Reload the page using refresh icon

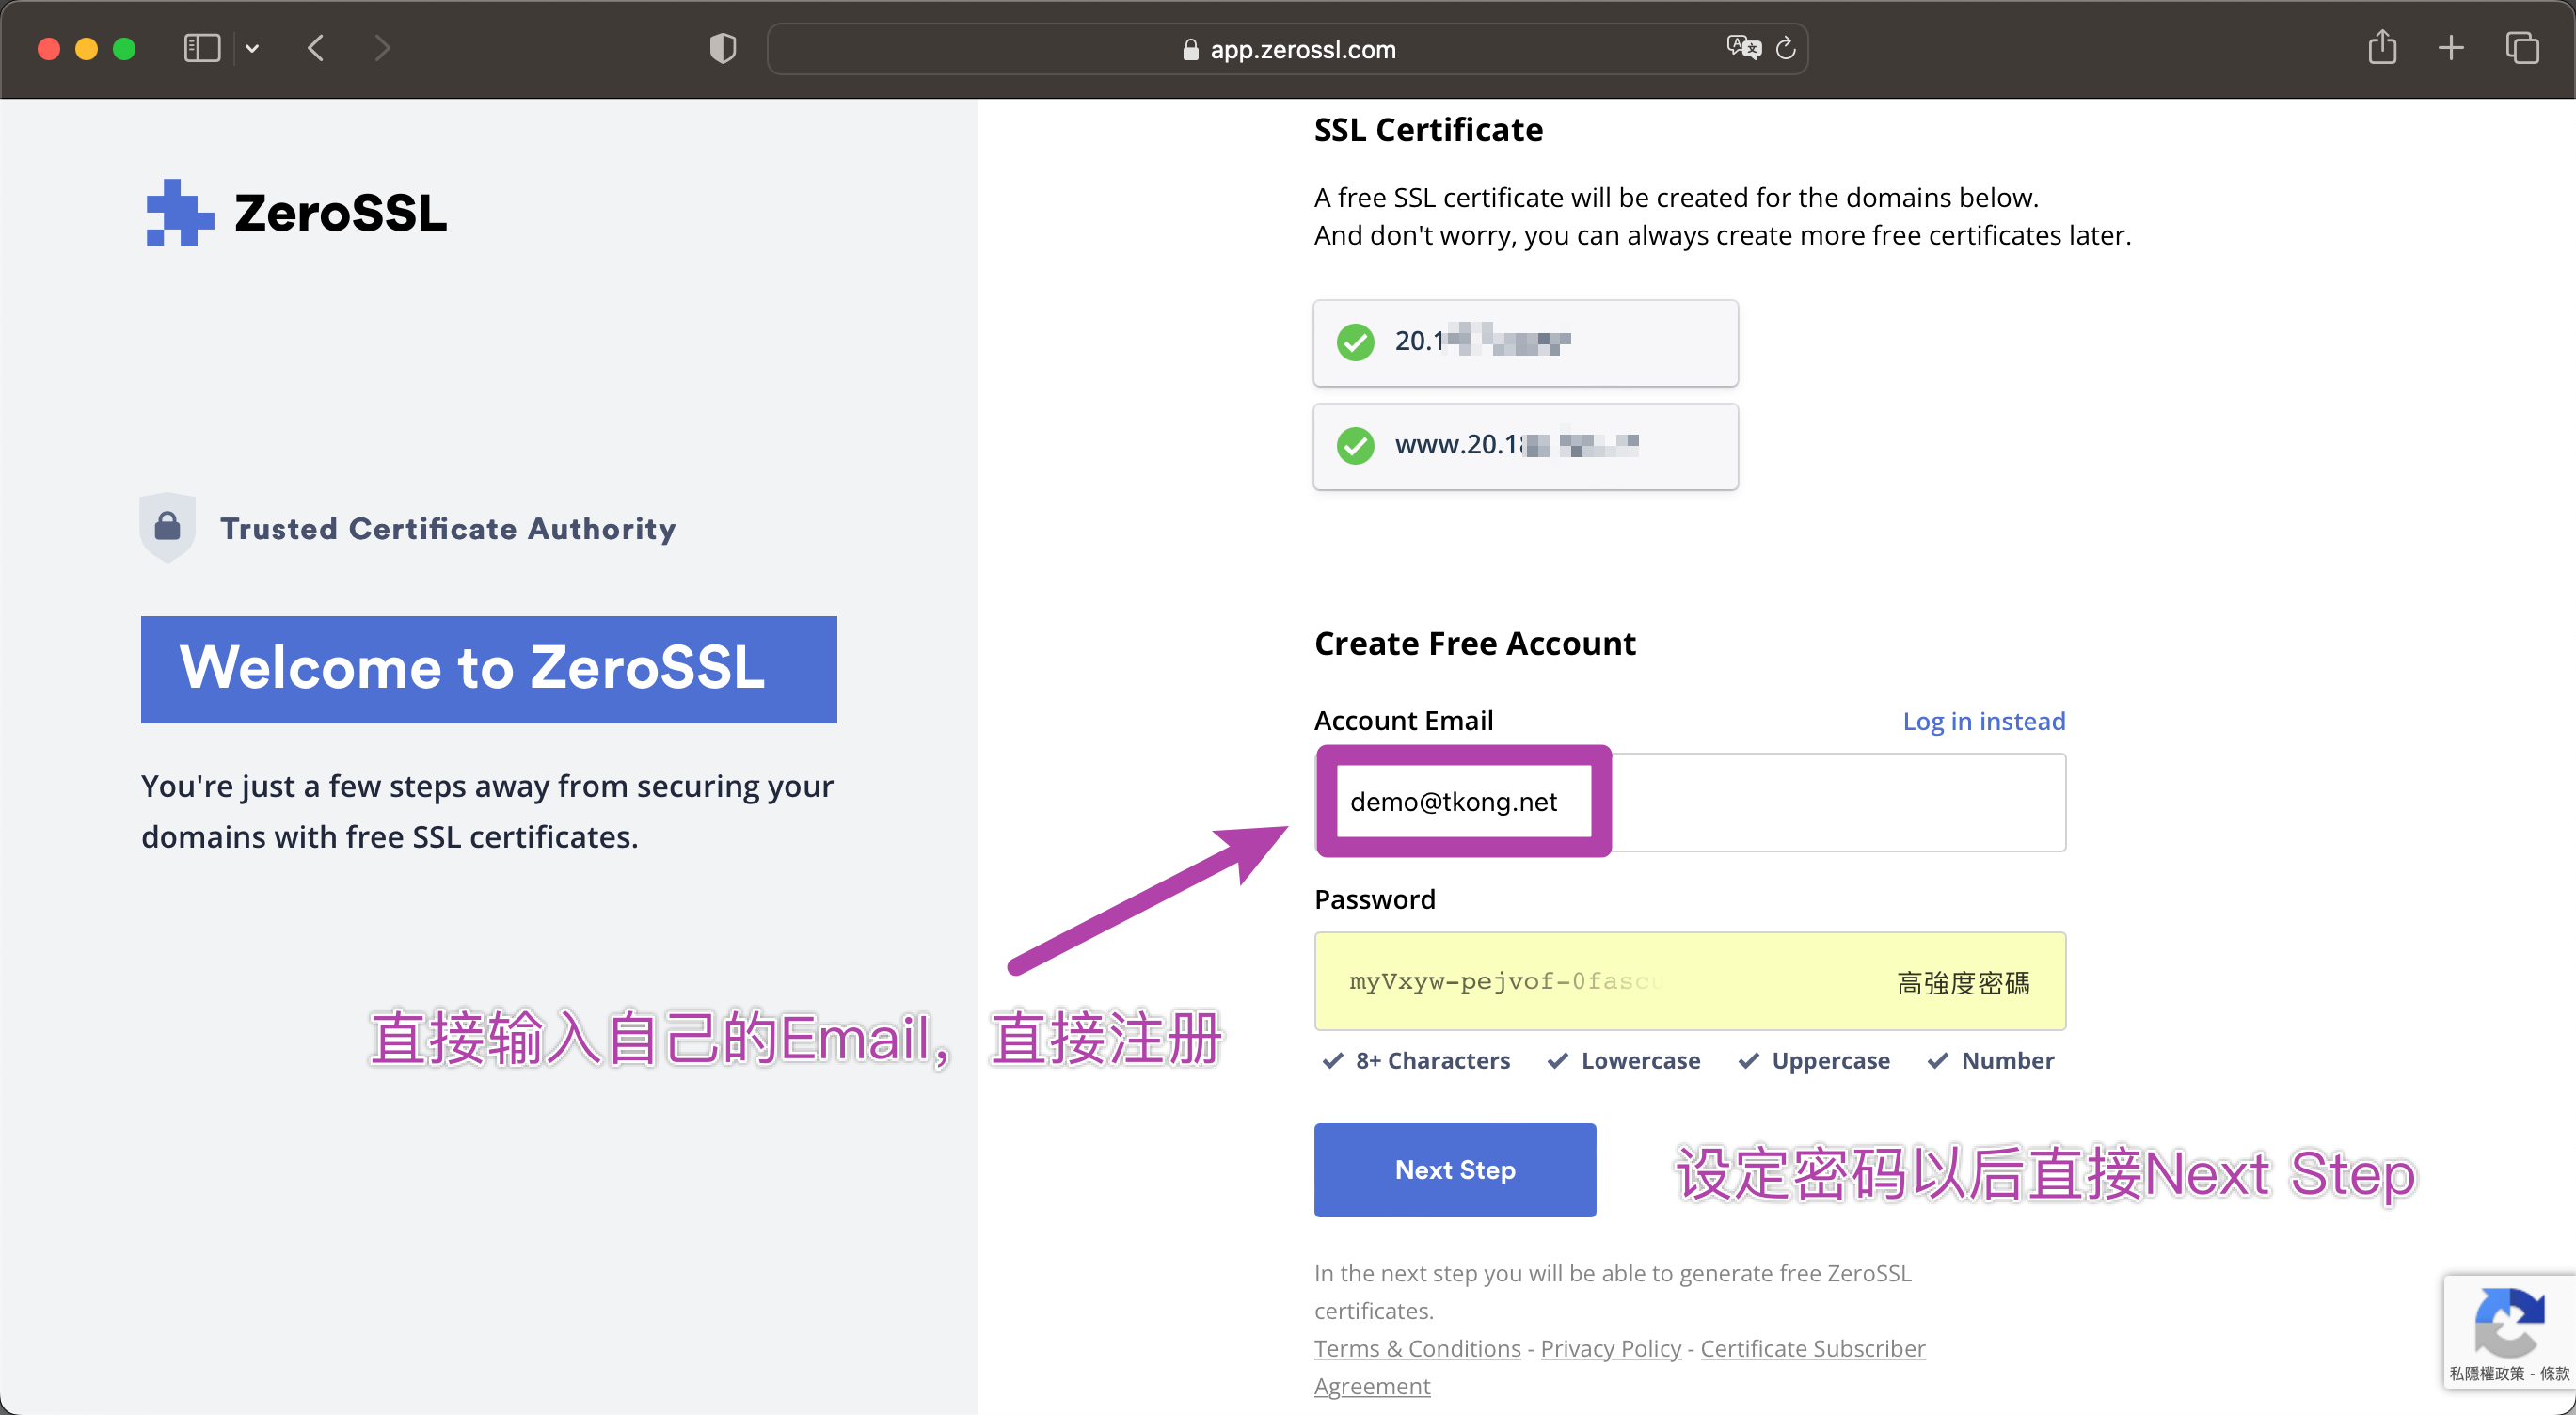(x=1786, y=48)
